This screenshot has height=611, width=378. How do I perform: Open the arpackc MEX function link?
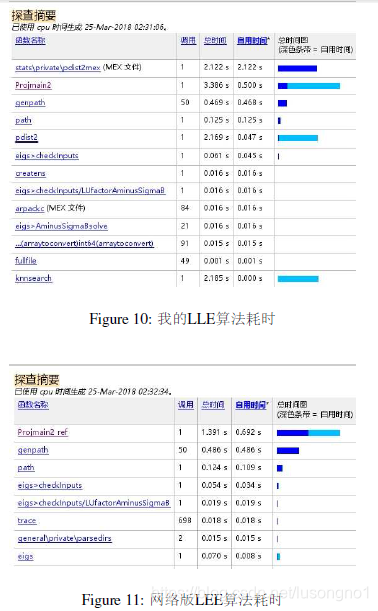coord(30,208)
